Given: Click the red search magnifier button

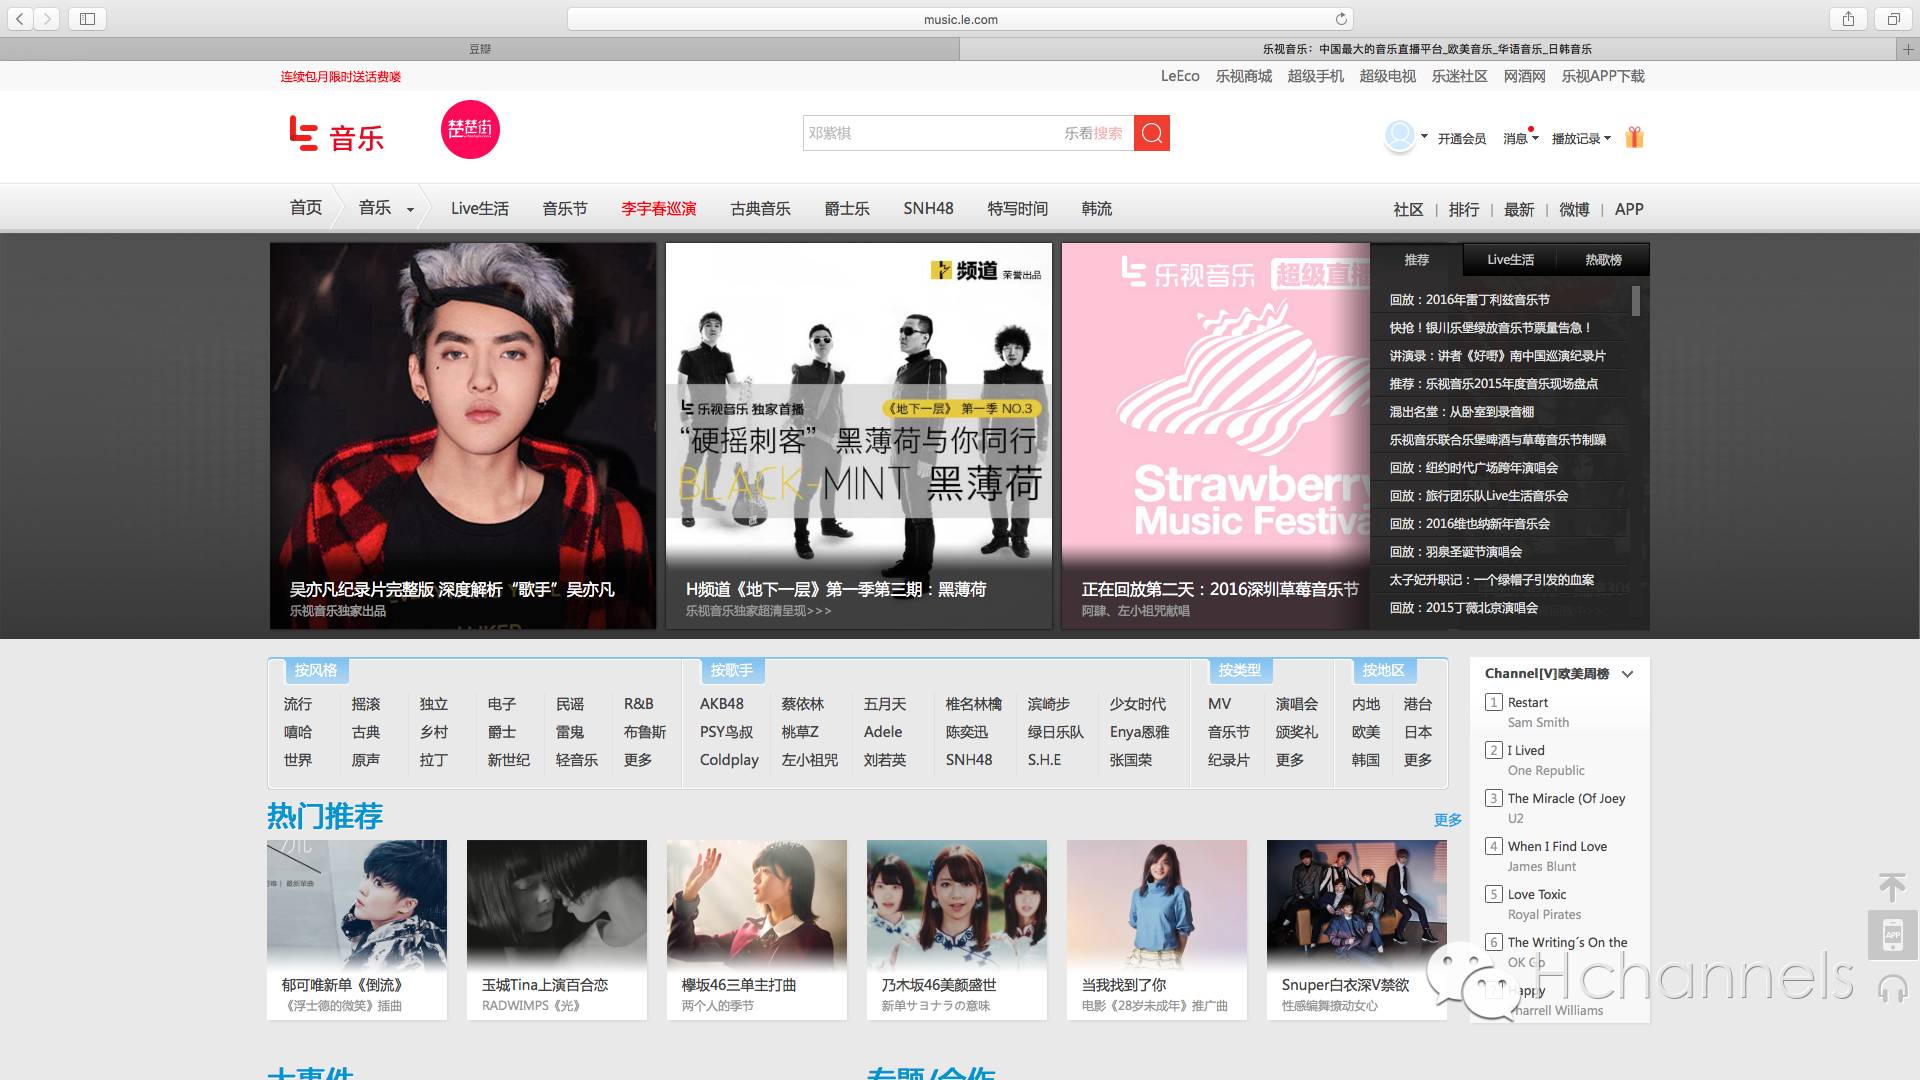Looking at the screenshot, I should click(1151, 133).
